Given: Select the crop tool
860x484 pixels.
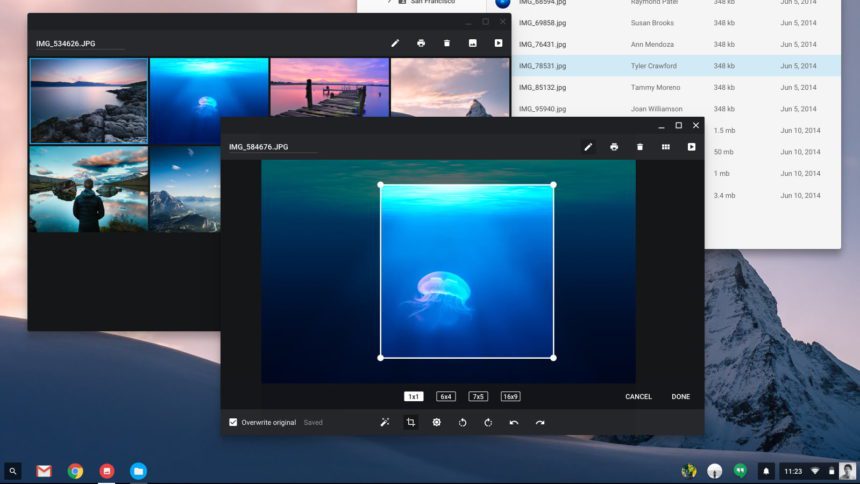Looking at the screenshot, I should pos(410,422).
